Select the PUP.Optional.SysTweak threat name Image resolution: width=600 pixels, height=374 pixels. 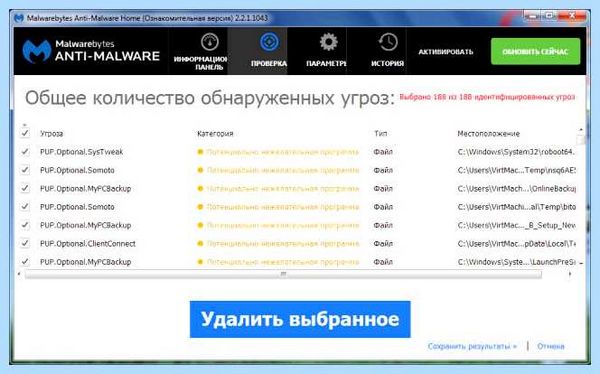pyautogui.click(x=82, y=152)
